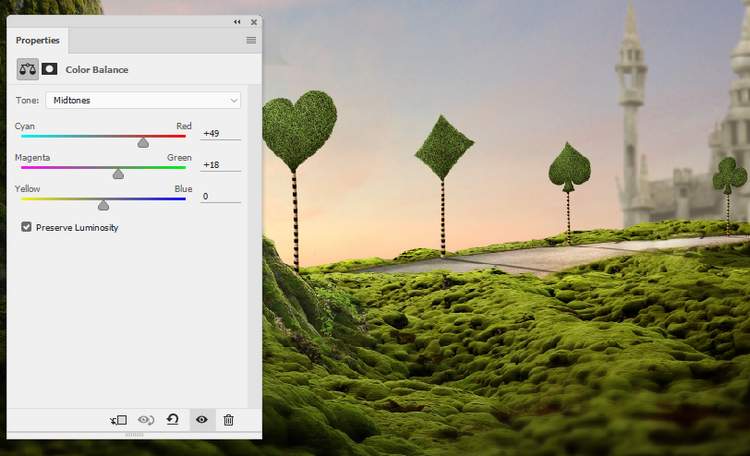View previous state icon
750x456 pixels.
(146, 420)
